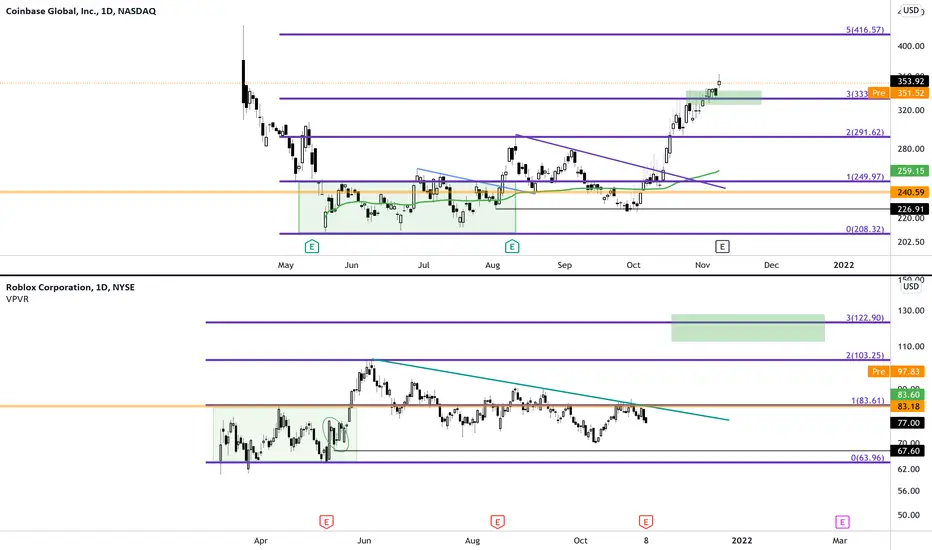Screen dimensions: 932x550
Task: Click the 280.00 price axis label
Action: 910,149
